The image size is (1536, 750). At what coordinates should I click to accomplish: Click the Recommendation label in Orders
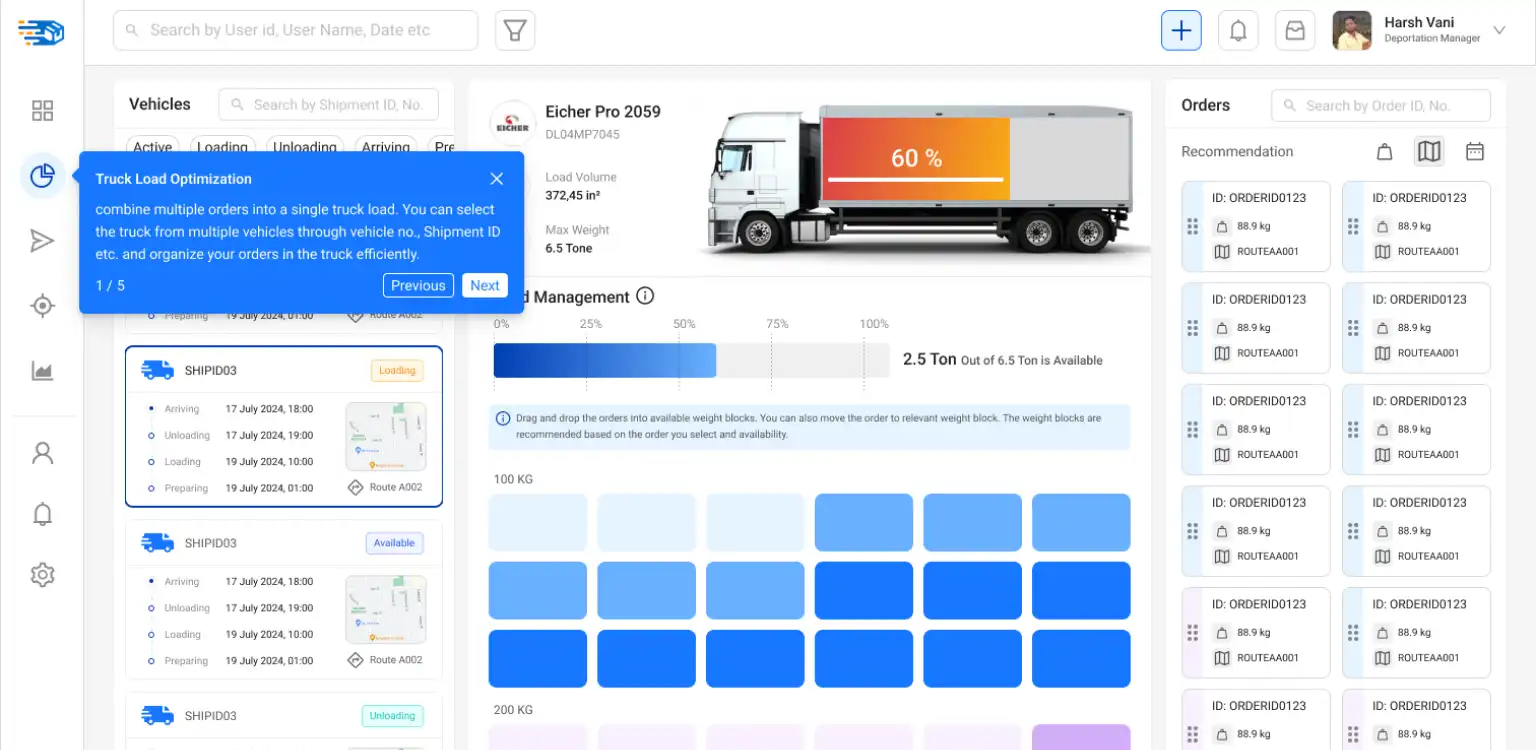click(1237, 151)
